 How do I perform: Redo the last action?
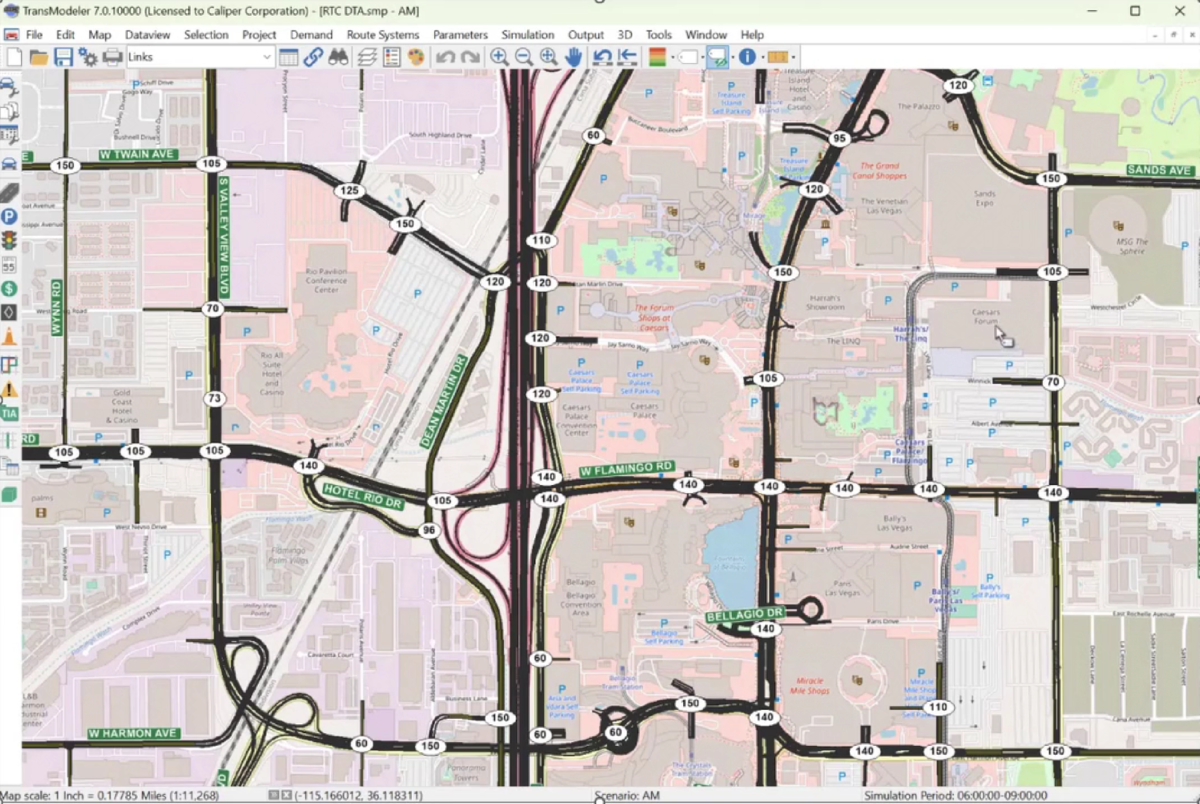[470, 57]
